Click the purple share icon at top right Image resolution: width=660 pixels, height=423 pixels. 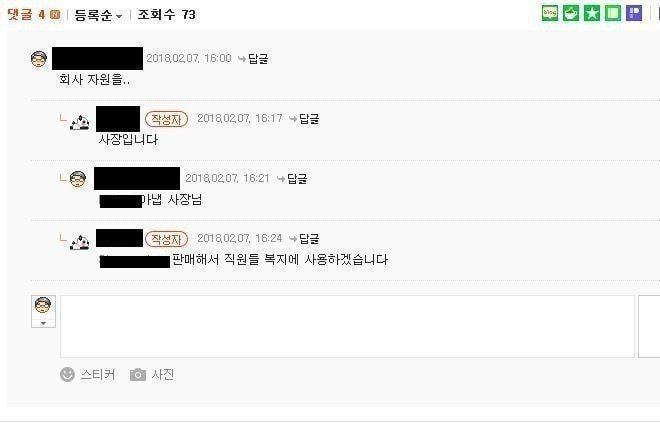point(634,13)
